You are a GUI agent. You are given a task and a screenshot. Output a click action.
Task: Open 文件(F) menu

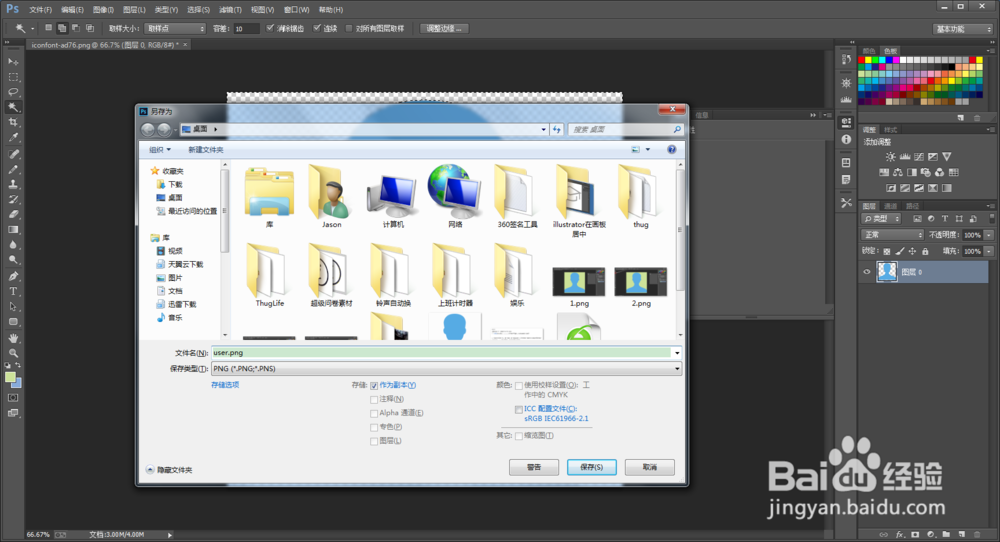click(40, 10)
